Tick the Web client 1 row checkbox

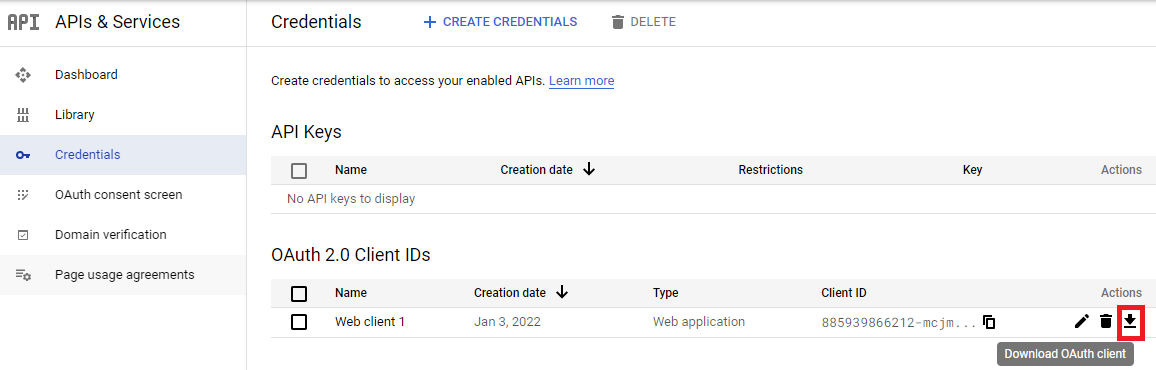coord(299,322)
